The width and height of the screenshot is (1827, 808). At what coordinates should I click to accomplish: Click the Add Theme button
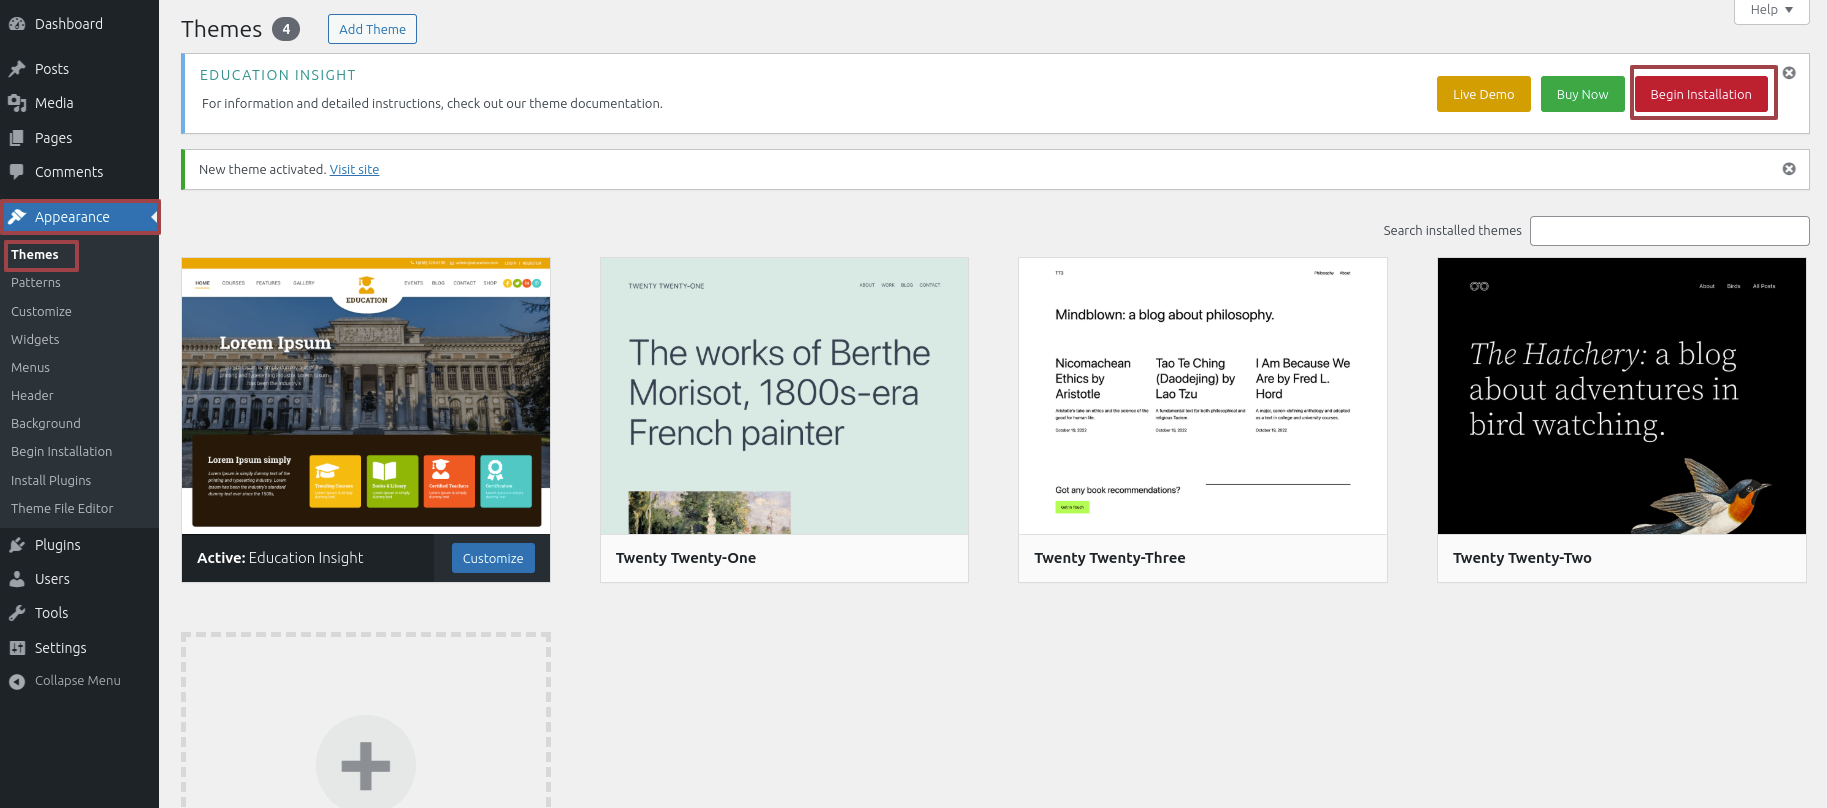pos(372,29)
